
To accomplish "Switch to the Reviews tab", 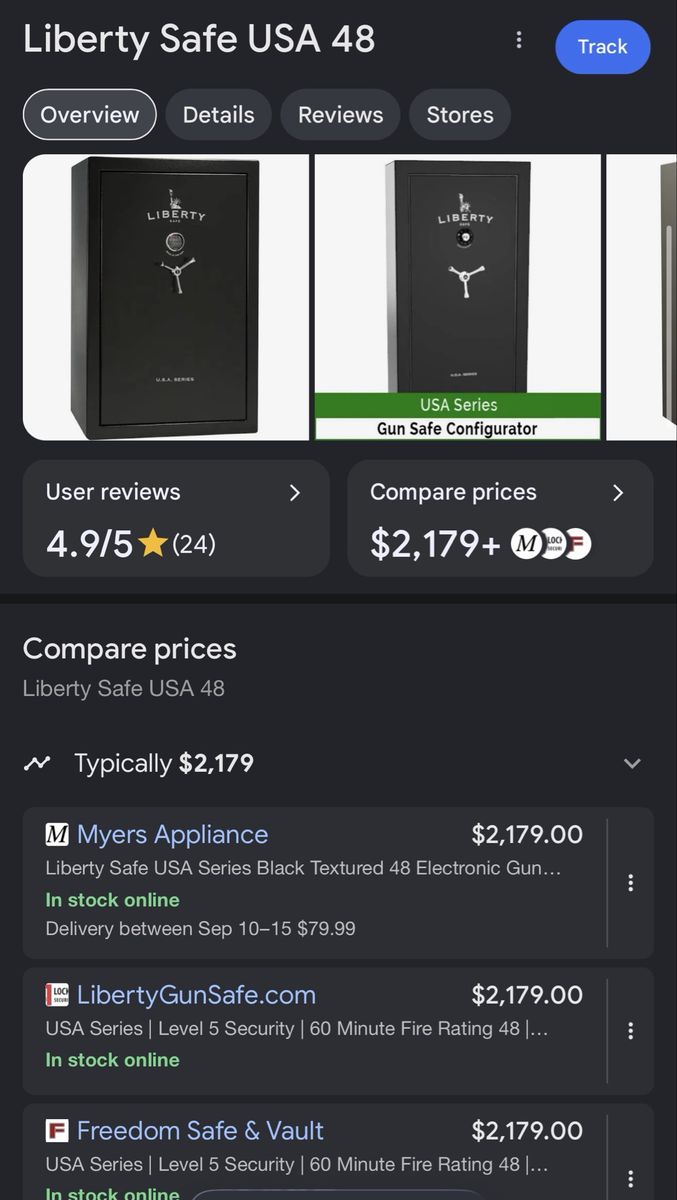I will [340, 115].
